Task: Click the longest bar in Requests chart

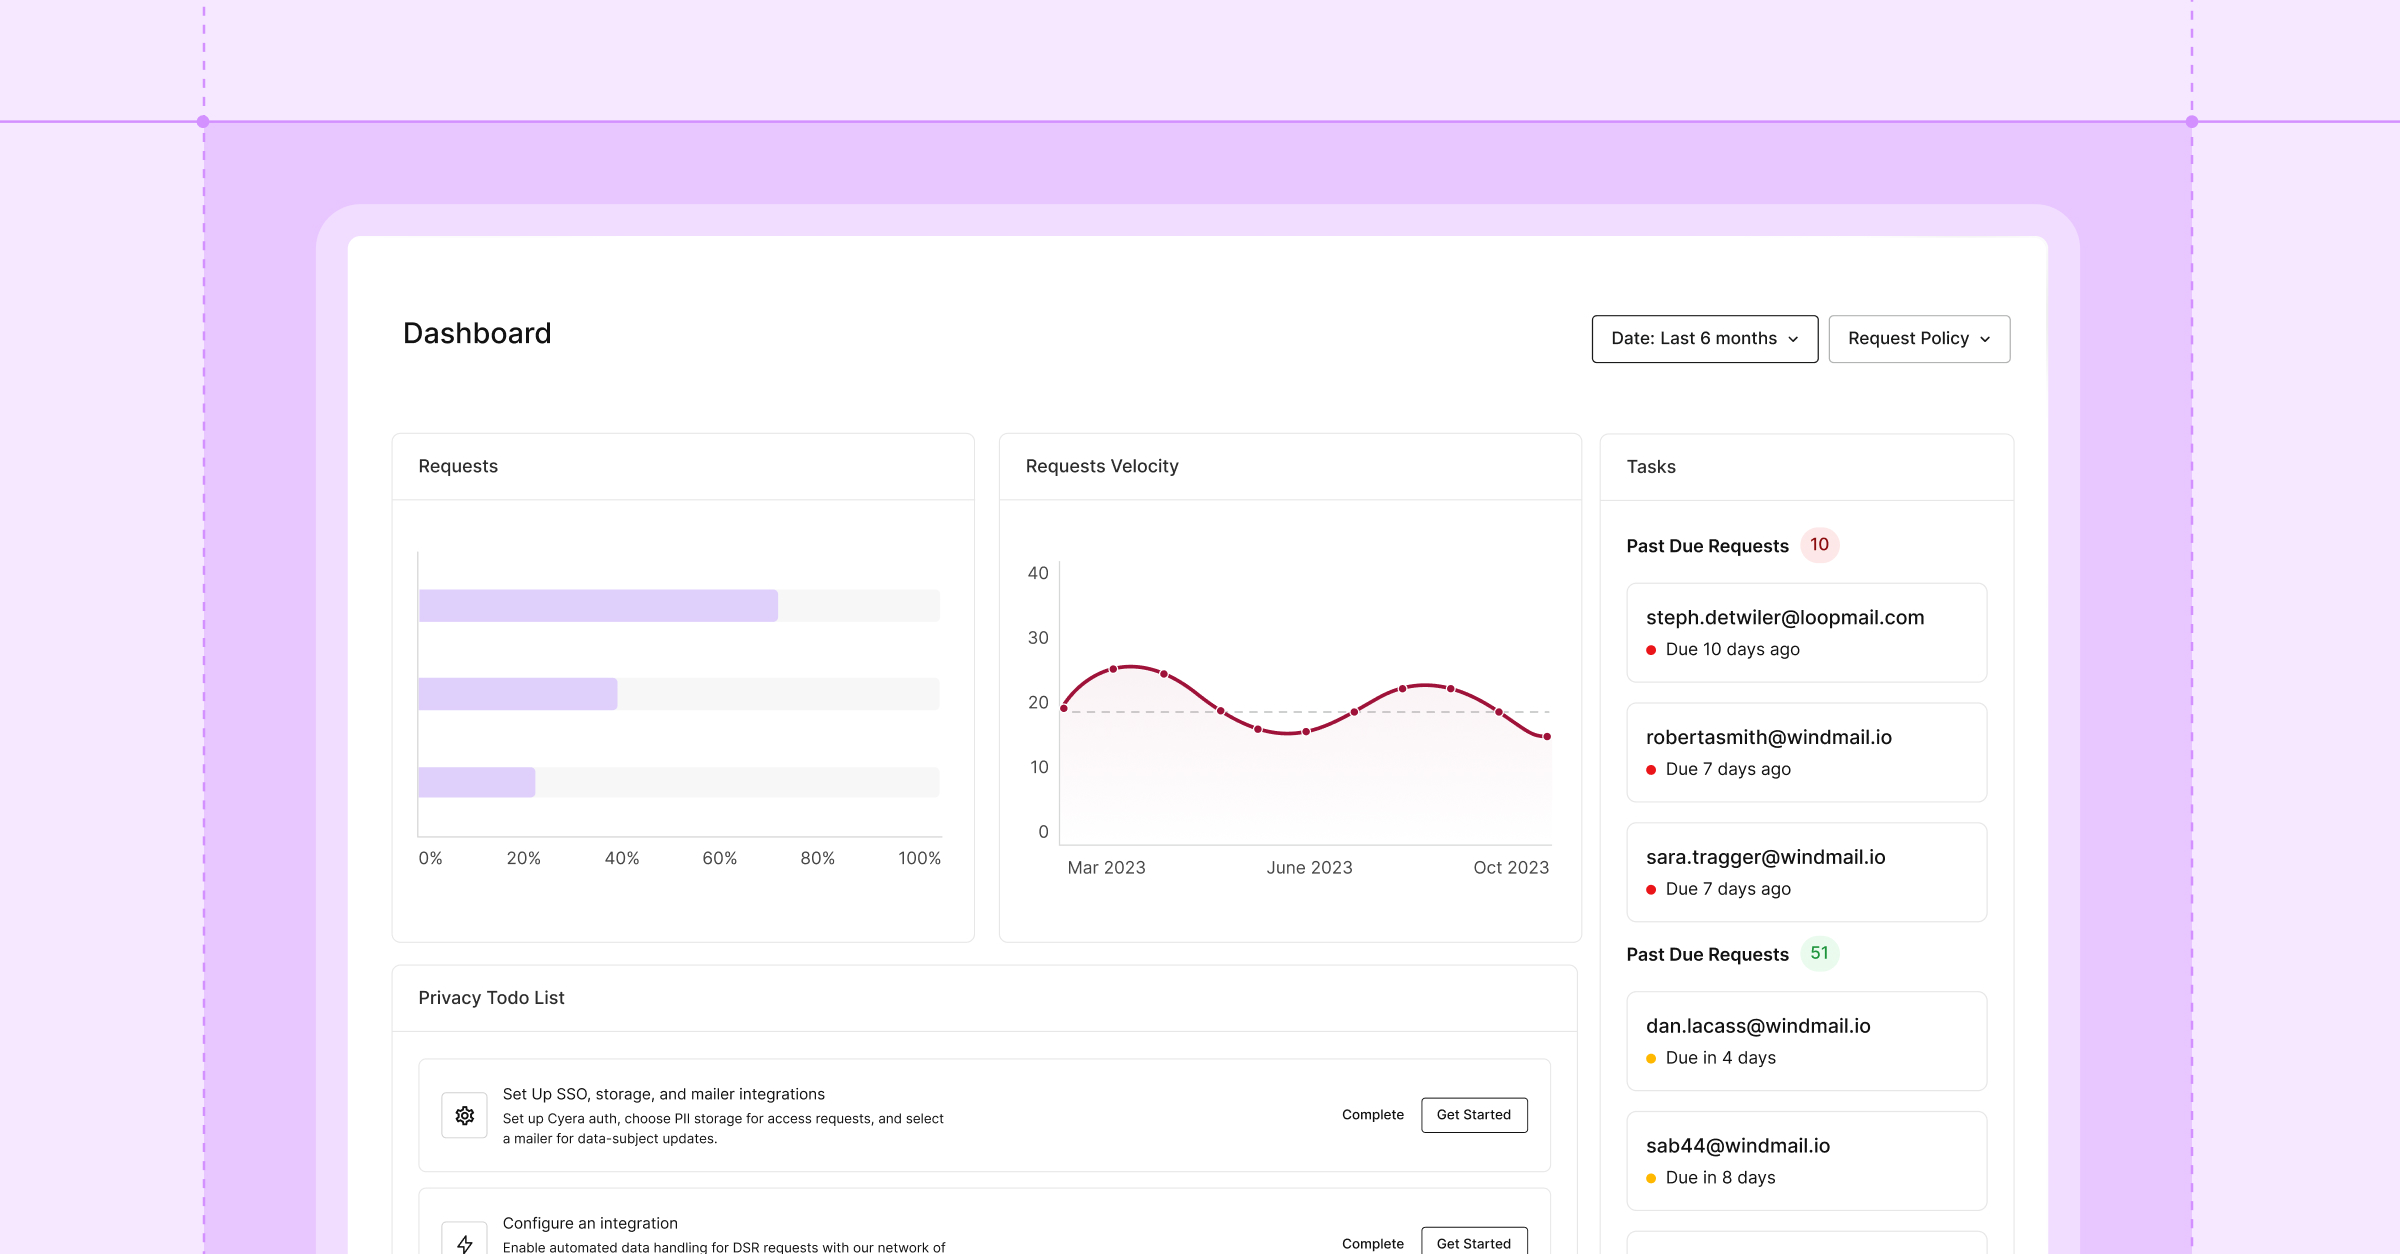Action: [598, 606]
